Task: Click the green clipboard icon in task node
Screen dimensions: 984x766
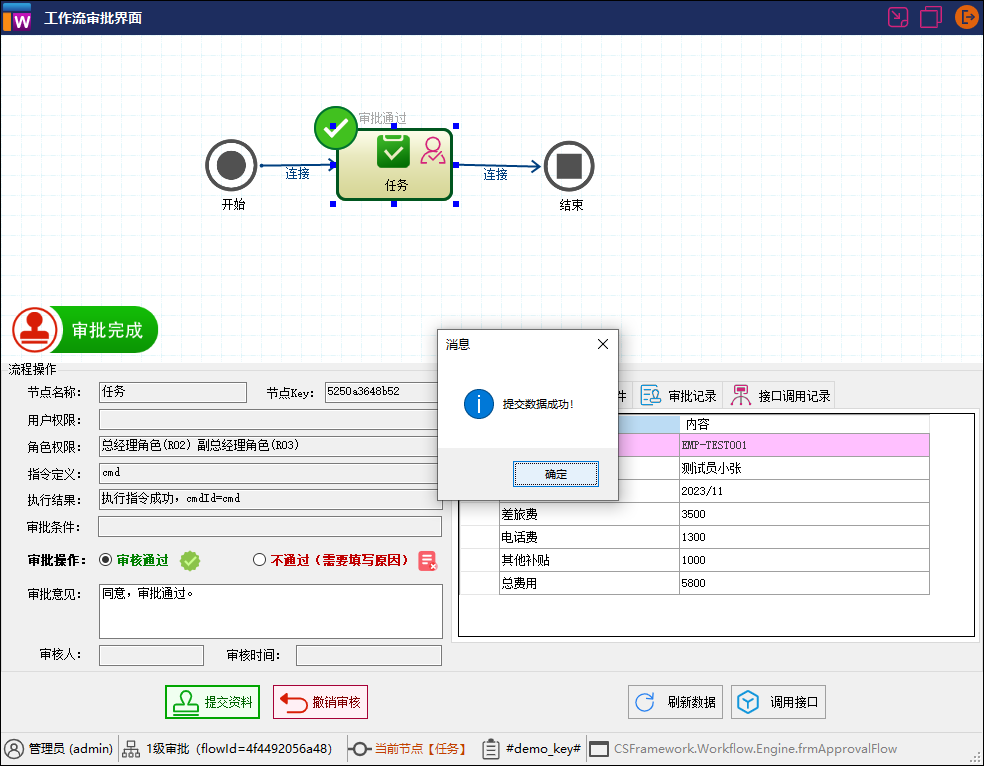Action: pyautogui.click(x=393, y=151)
